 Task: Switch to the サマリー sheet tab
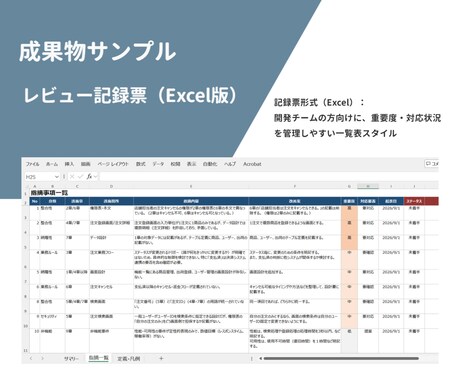(71, 359)
